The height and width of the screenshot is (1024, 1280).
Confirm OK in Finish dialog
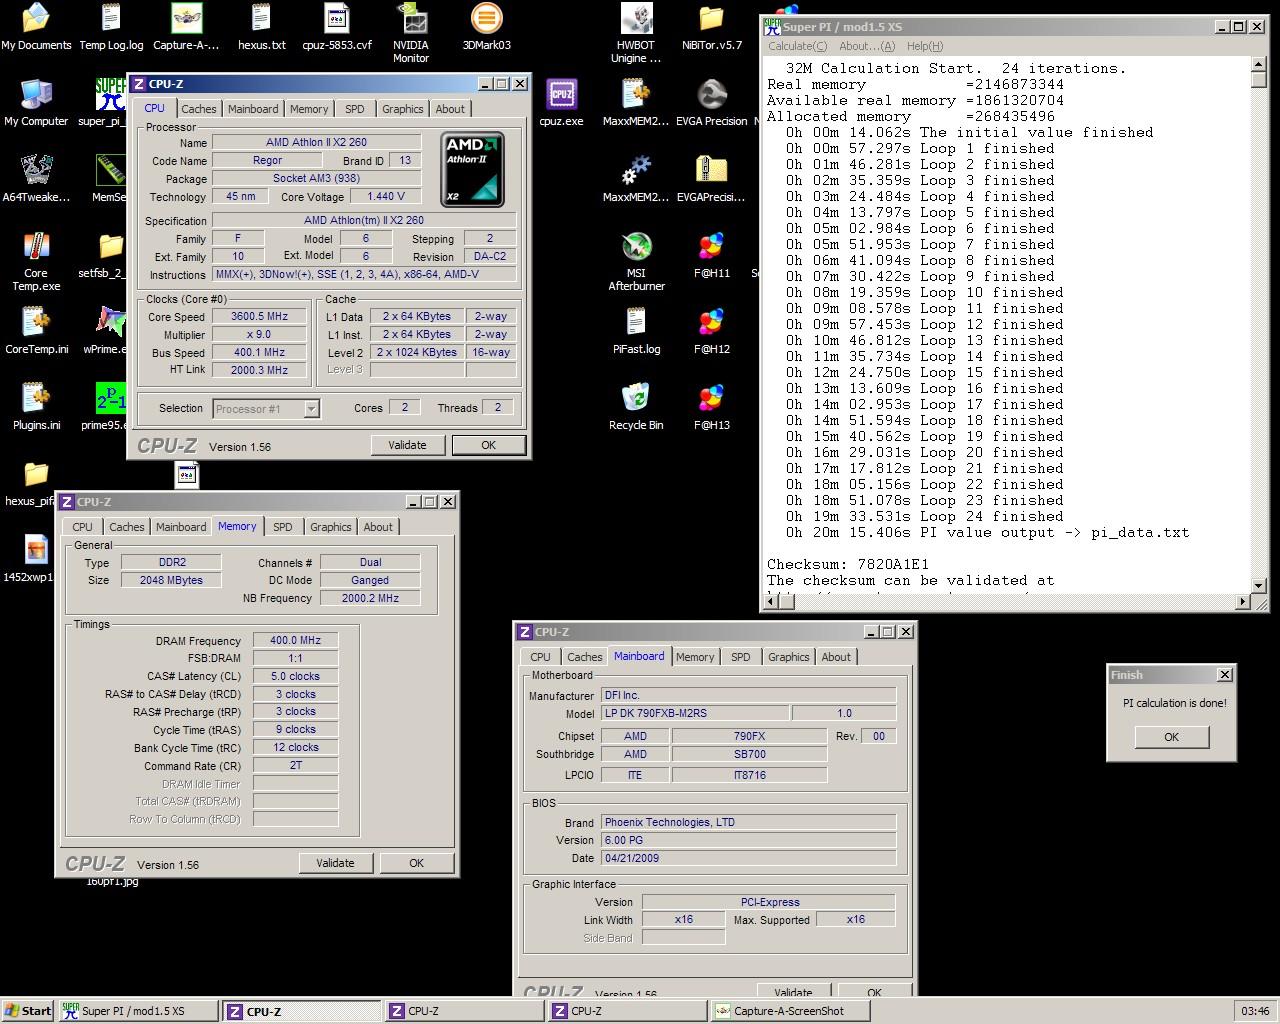[x=1171, y=737]
